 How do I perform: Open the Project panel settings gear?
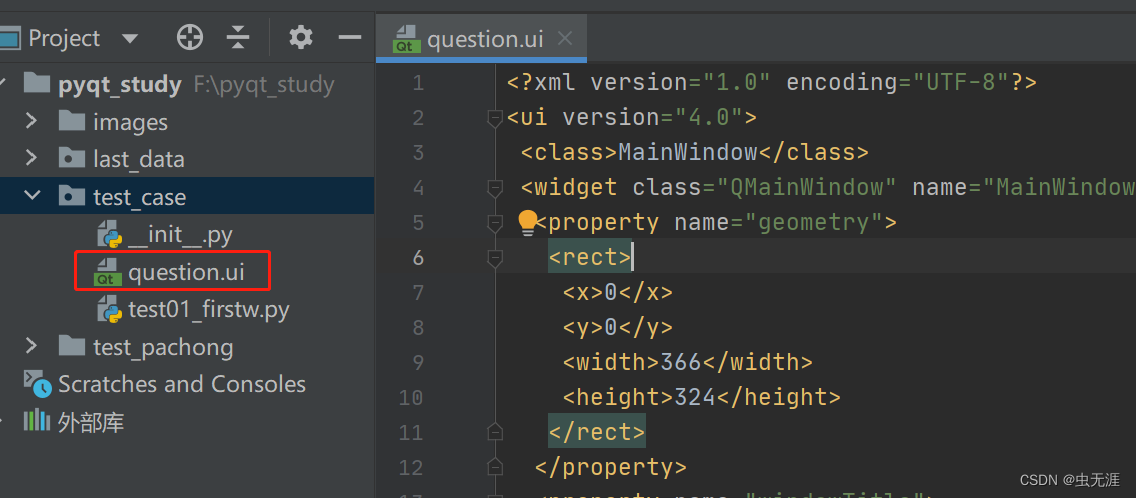(x=301, y=37)
